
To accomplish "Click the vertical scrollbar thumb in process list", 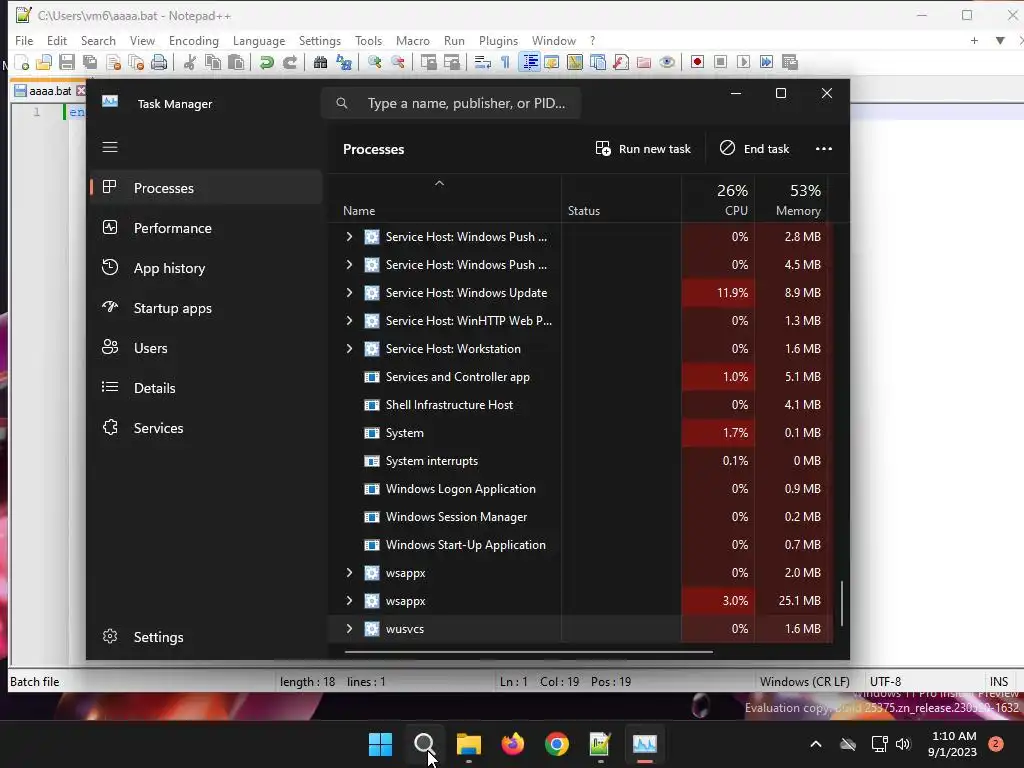I will click(842, 603).
